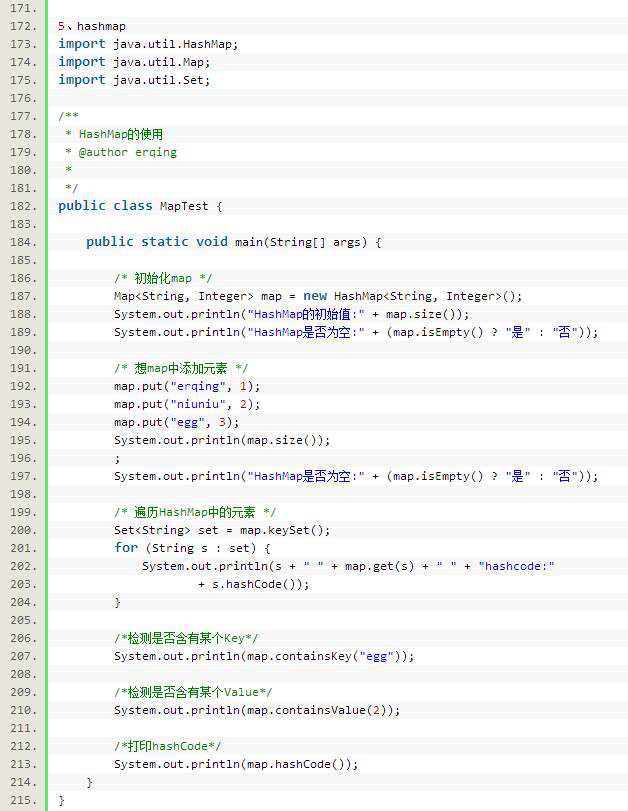
Task: Click the comment "打印hashCode"
Action: tap(168, 746)
